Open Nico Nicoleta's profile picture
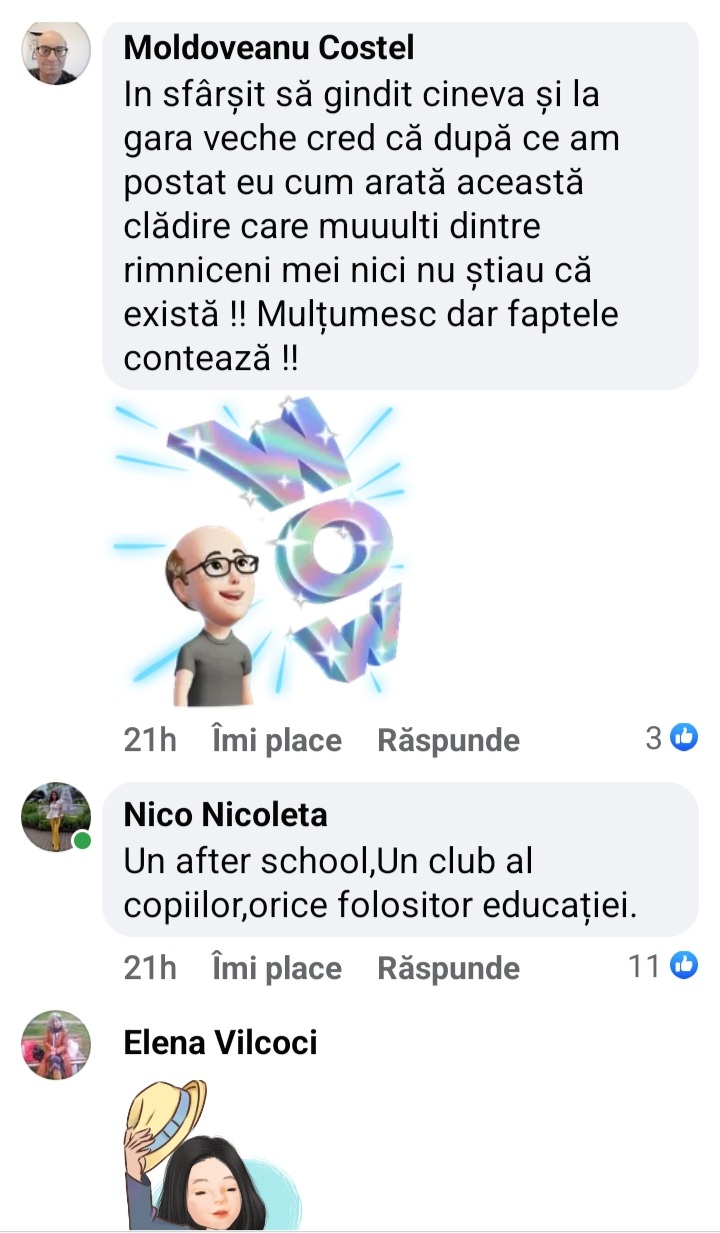This screenshot has width=720, height=1233. click(x=56, y=816)
